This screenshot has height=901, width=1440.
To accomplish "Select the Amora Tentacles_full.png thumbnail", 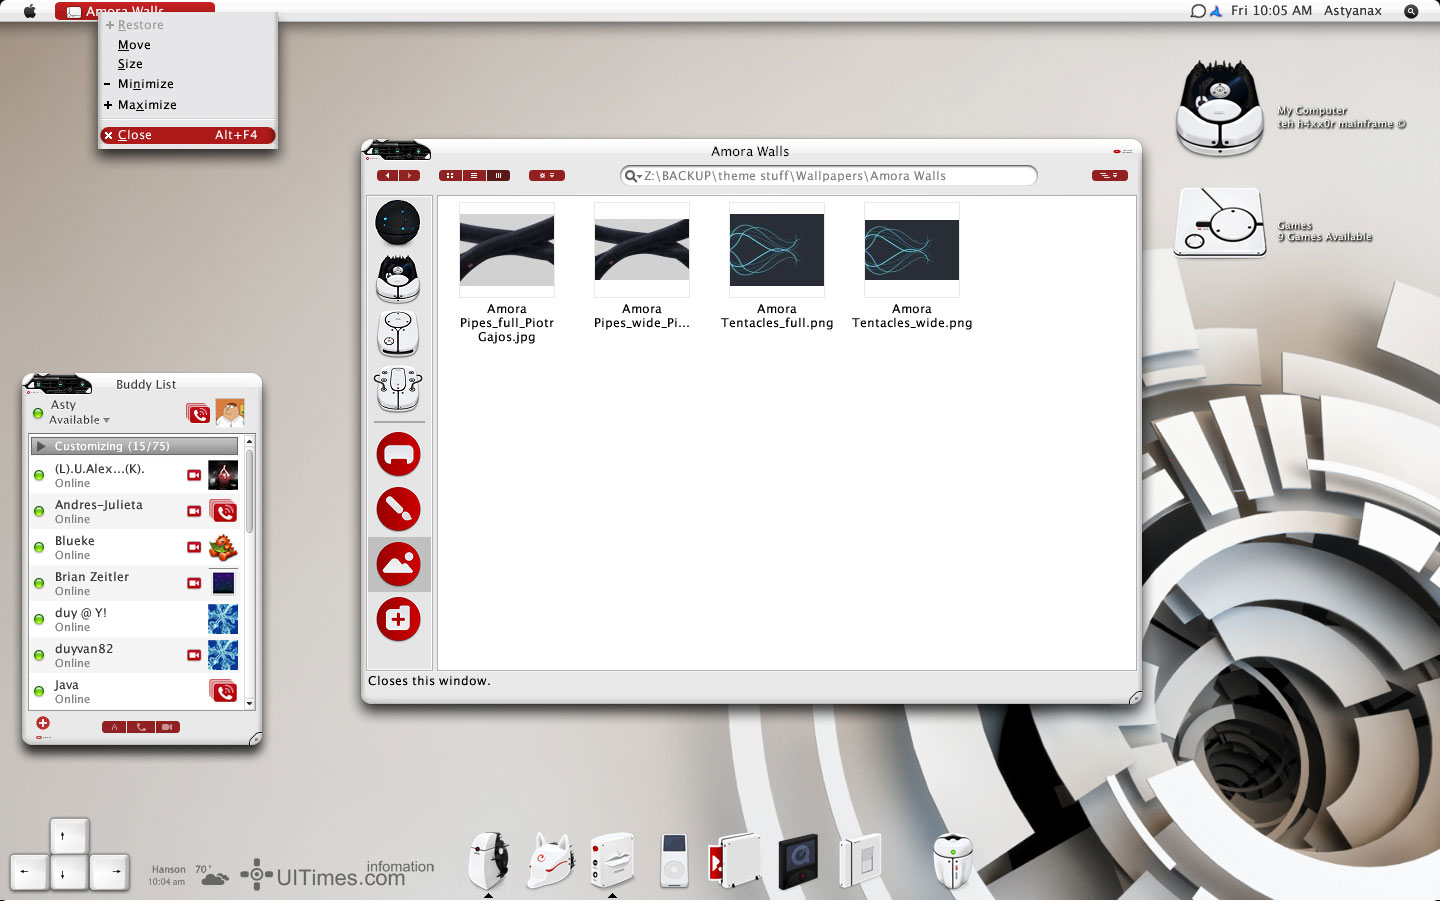I will [x=777, y=250].
